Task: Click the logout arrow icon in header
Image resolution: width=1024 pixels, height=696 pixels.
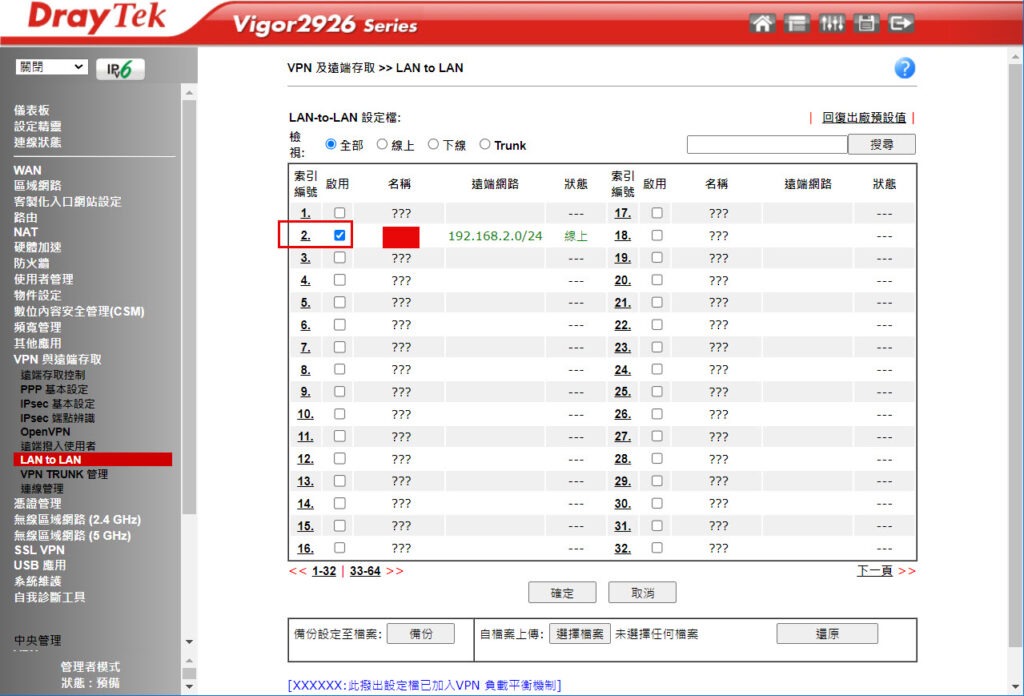Action: pyautogui.click(x=901, y=24)
